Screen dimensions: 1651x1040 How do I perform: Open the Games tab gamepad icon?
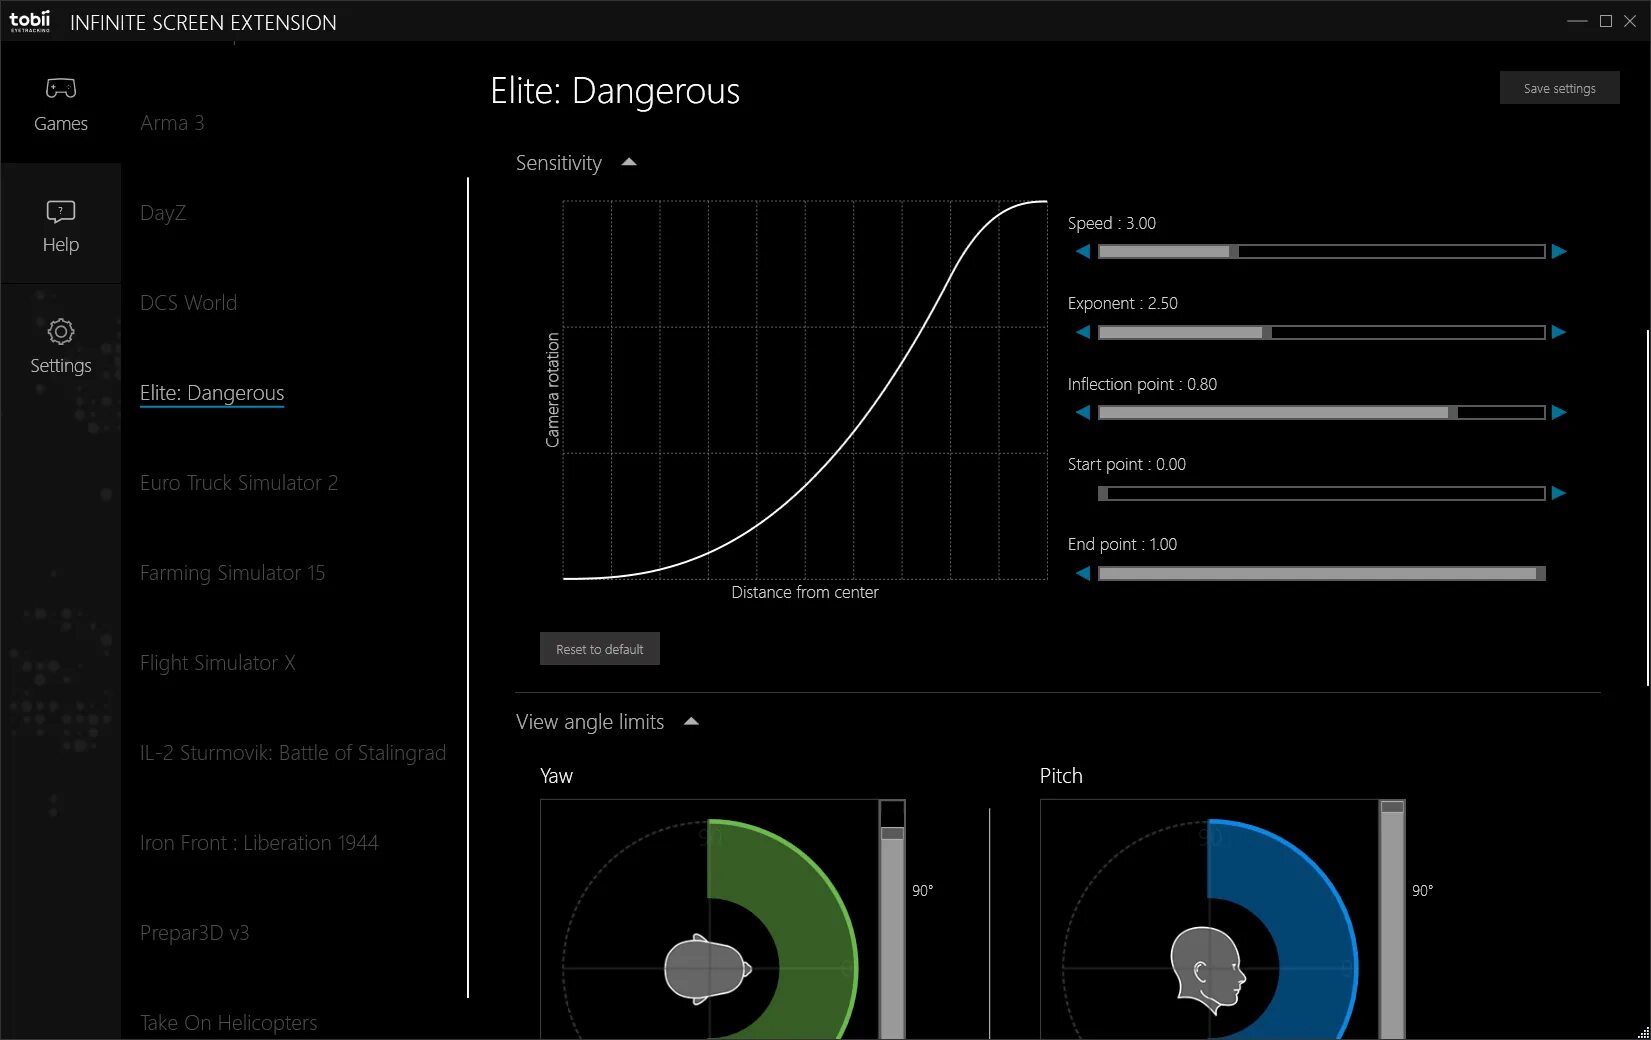coord(61,88)
